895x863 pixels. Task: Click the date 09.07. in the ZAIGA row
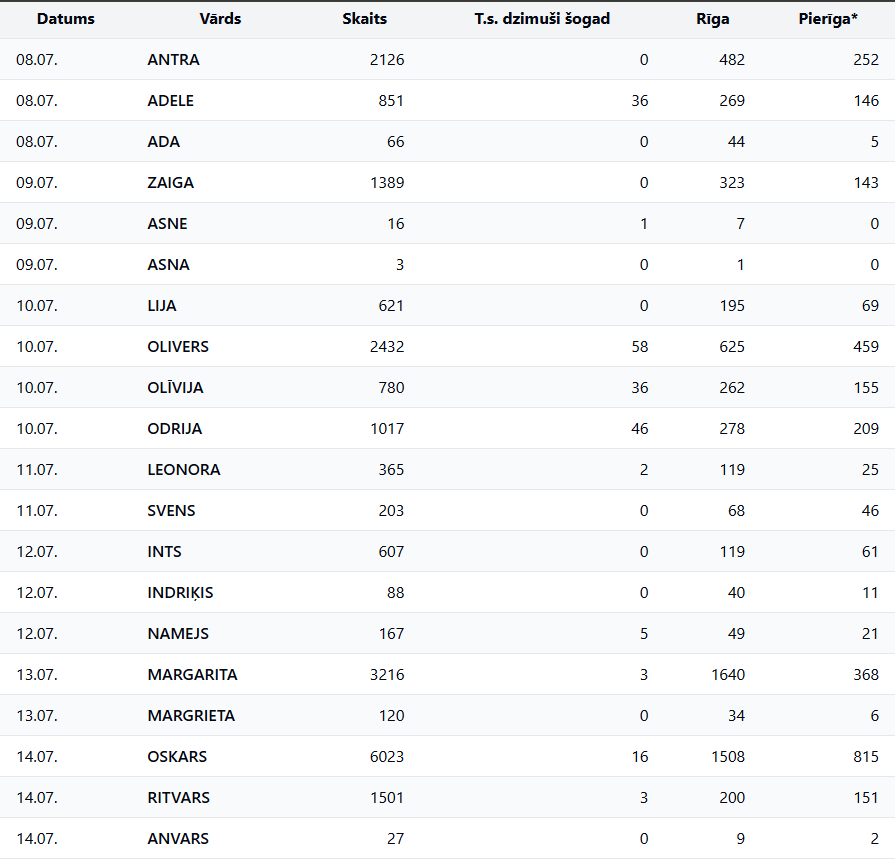tap(37, 183)
